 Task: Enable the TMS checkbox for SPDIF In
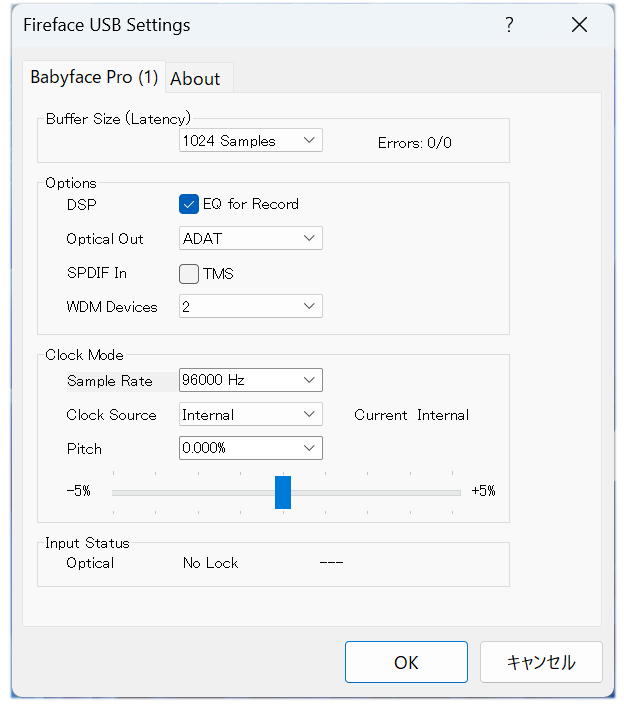tap(189, 274)
